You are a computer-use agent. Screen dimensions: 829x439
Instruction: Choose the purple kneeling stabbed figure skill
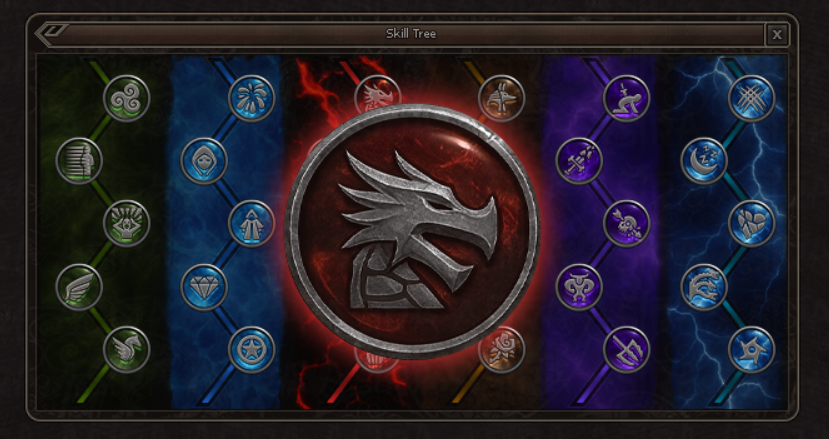(x=627, y=98)
